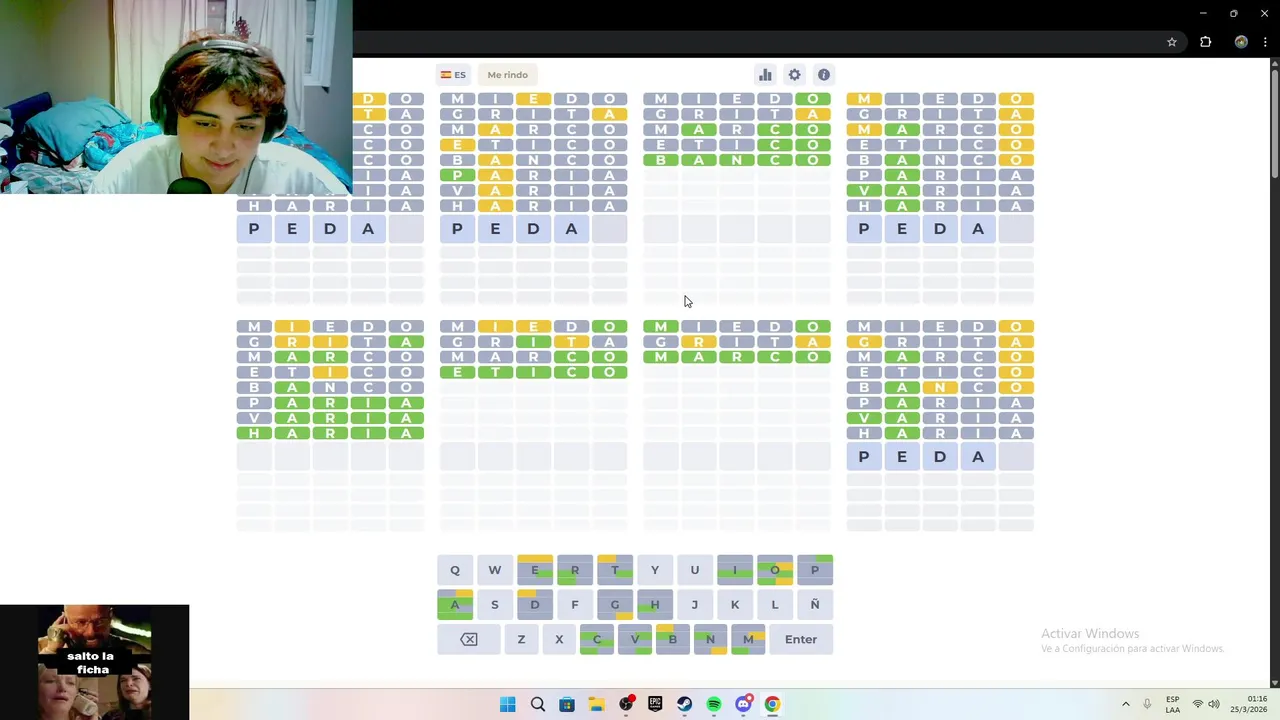Tap the I key on the game keyboard
1280x720 pixels.
(735, 570)
